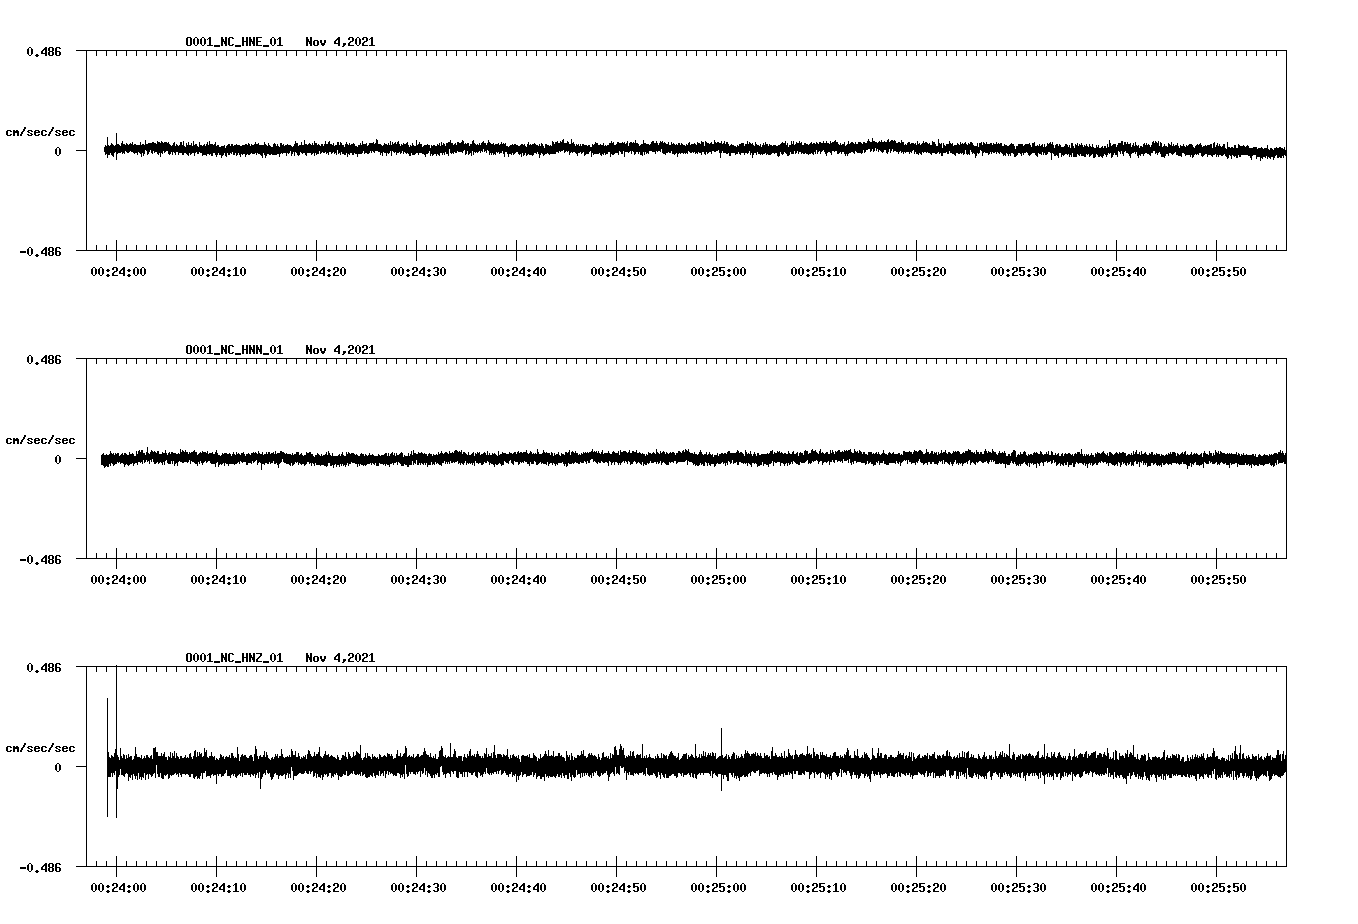Viewport: 1358px width, 924px height.
Task: Click the 00:25:40 time label under HNZ plot
Action: coord(1118,888)
